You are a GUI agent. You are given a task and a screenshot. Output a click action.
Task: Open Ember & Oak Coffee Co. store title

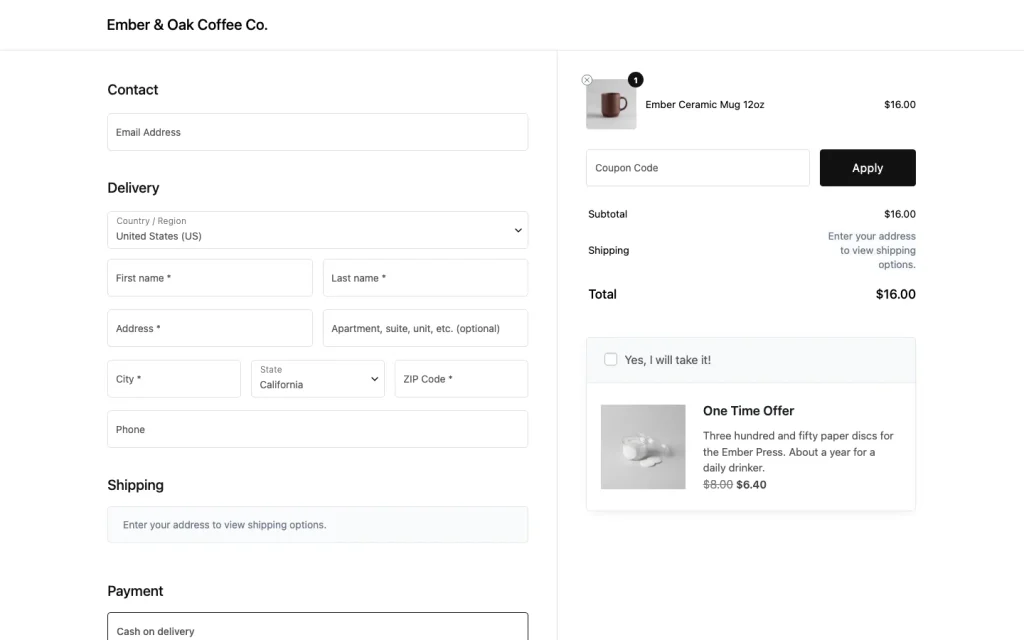click(187, 25)
